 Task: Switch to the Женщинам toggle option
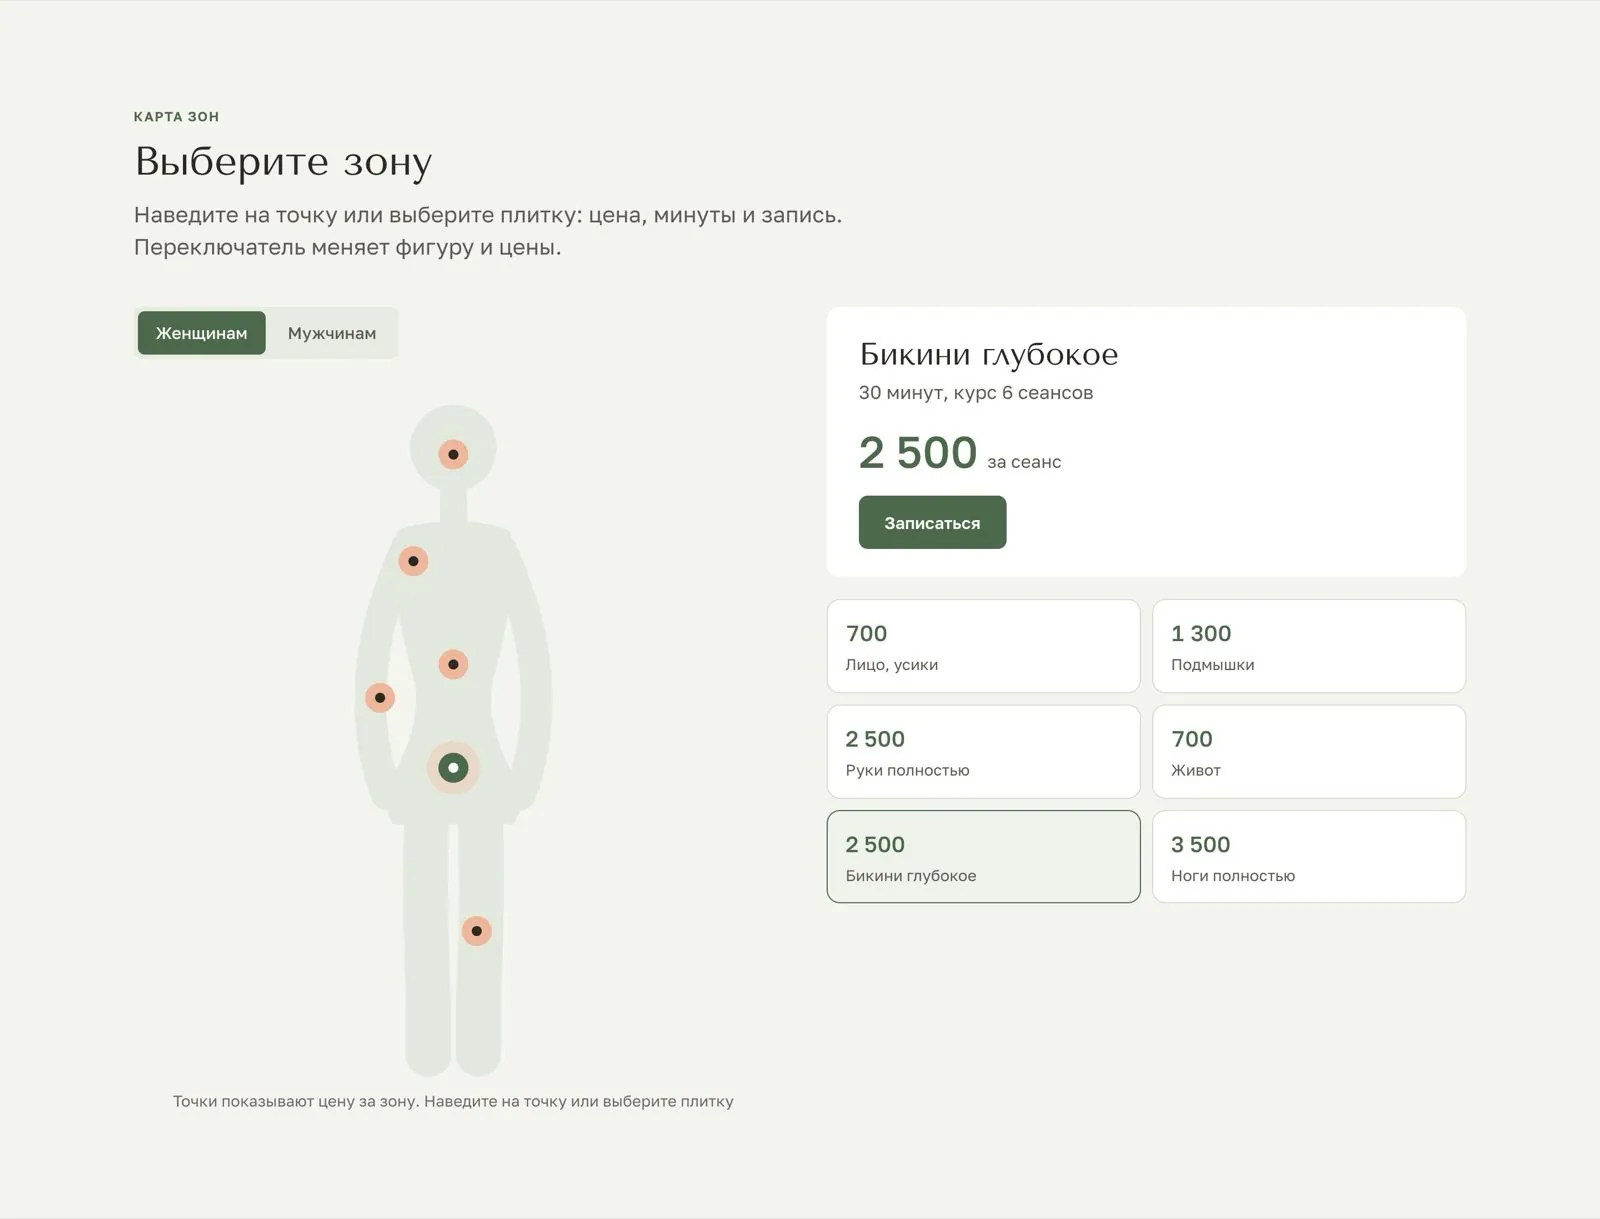coord(201,333)
